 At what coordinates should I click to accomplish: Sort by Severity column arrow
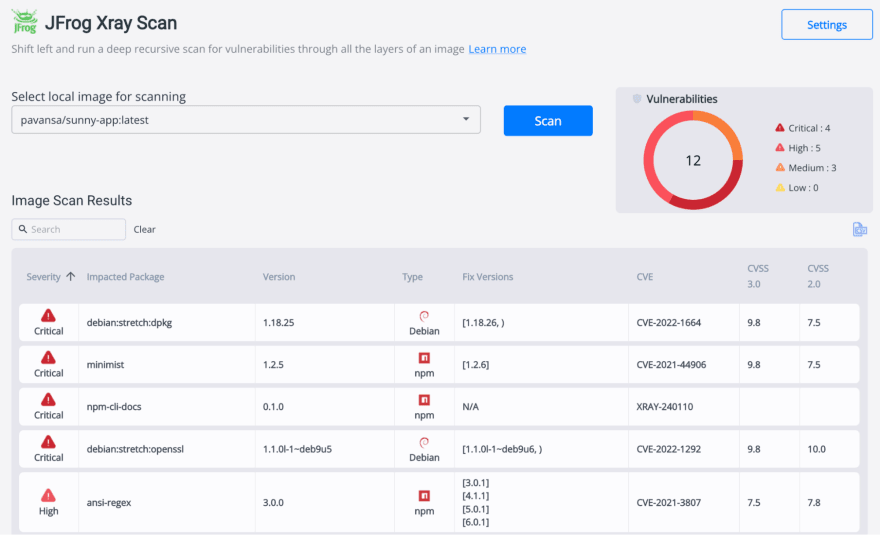point(71,276)
